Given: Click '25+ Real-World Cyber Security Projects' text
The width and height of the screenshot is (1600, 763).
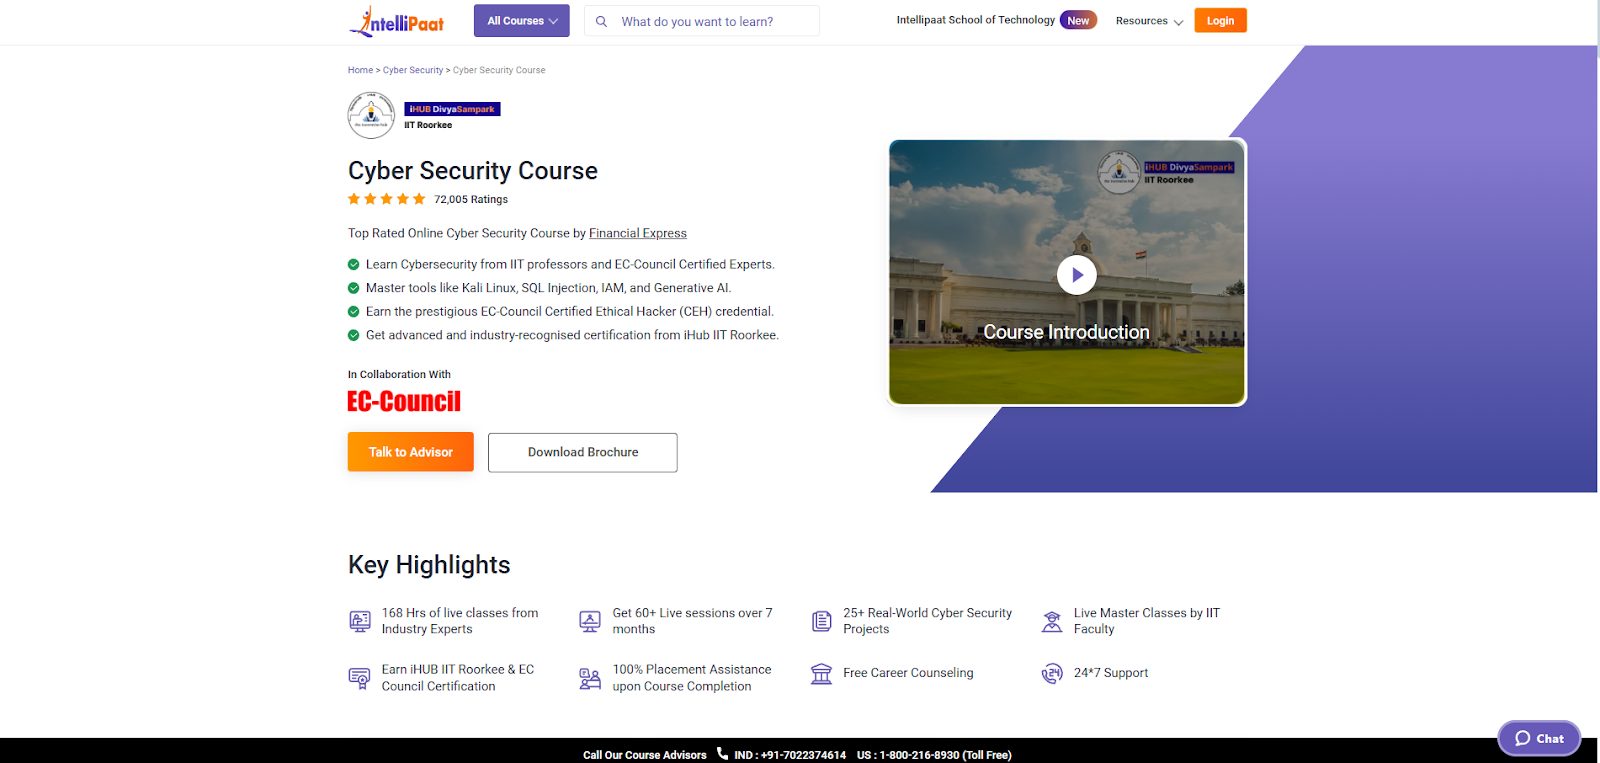Looking at the screenshot, I should click(928, 621).
